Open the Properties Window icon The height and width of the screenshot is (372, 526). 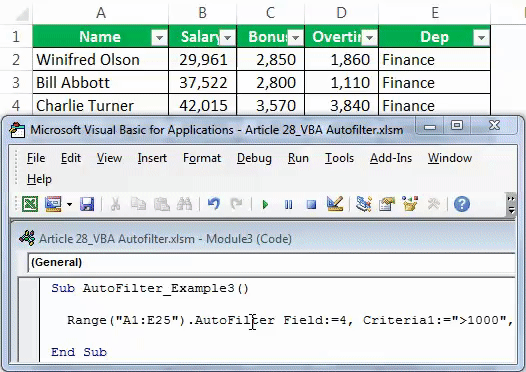[387, 204]
